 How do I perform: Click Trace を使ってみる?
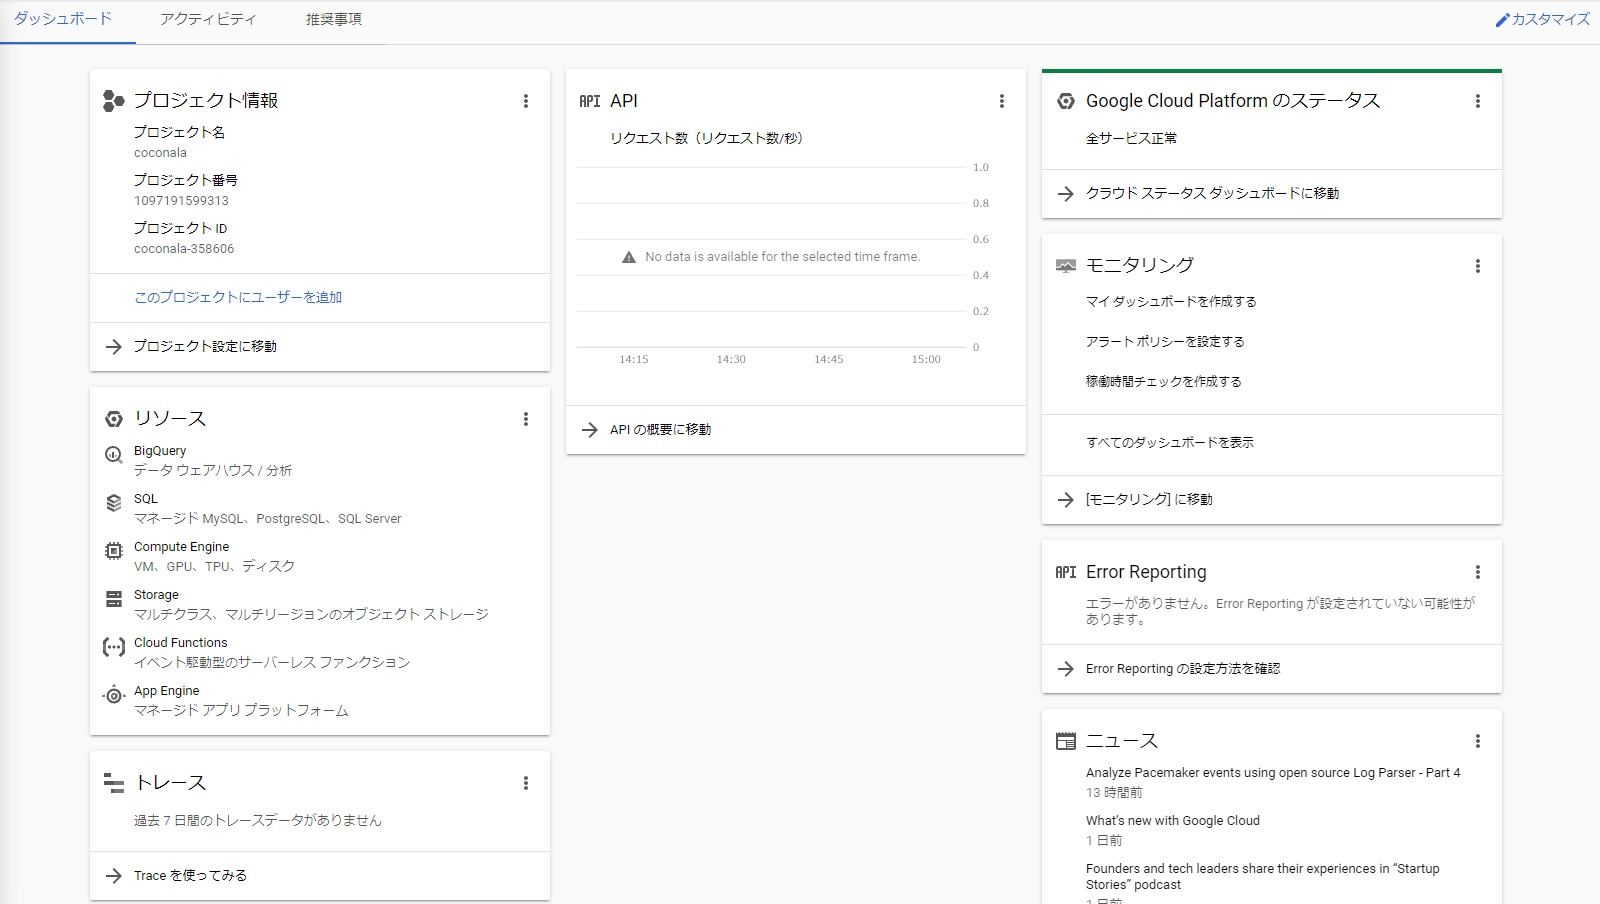(190, 875)
